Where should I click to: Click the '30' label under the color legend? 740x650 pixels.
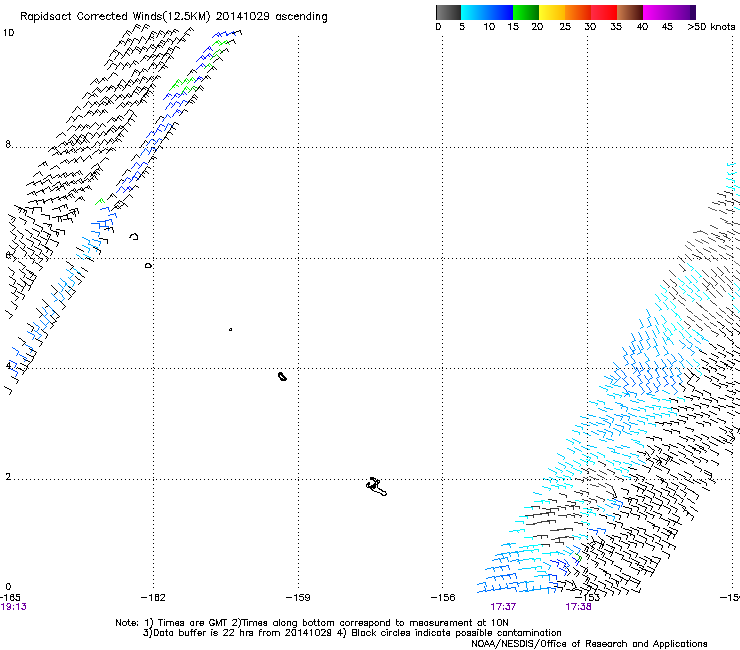tap(590, 27)
